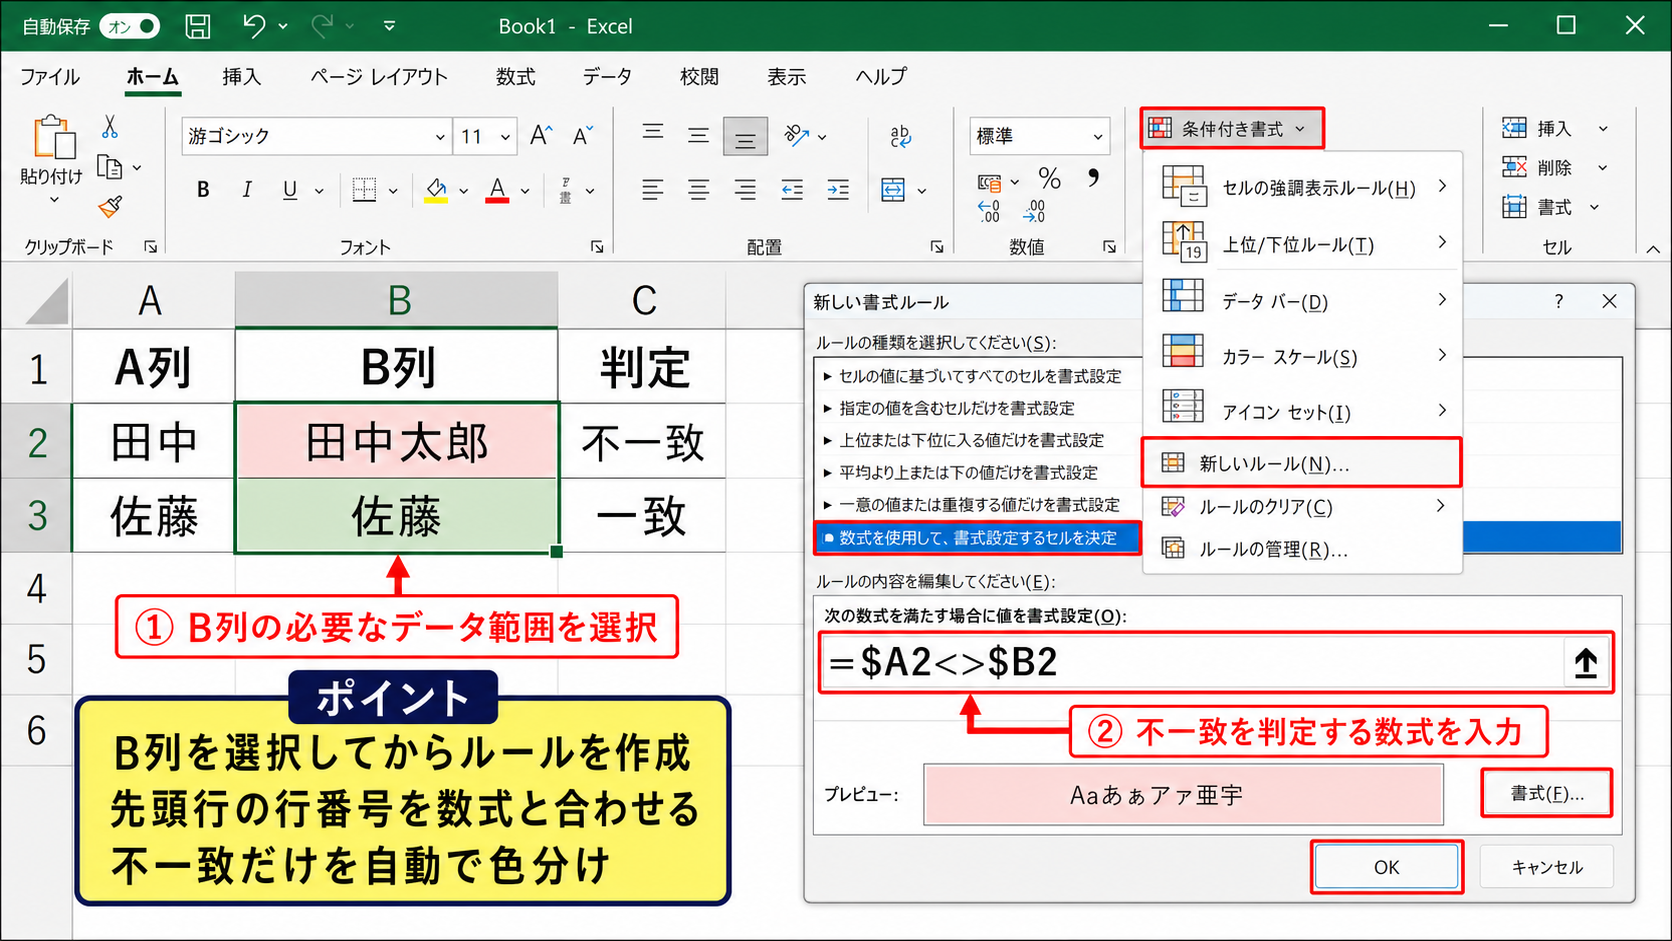Open the fill color dropdown arrow
This screenshot has height=941, width=1672.
coord(463,190)
